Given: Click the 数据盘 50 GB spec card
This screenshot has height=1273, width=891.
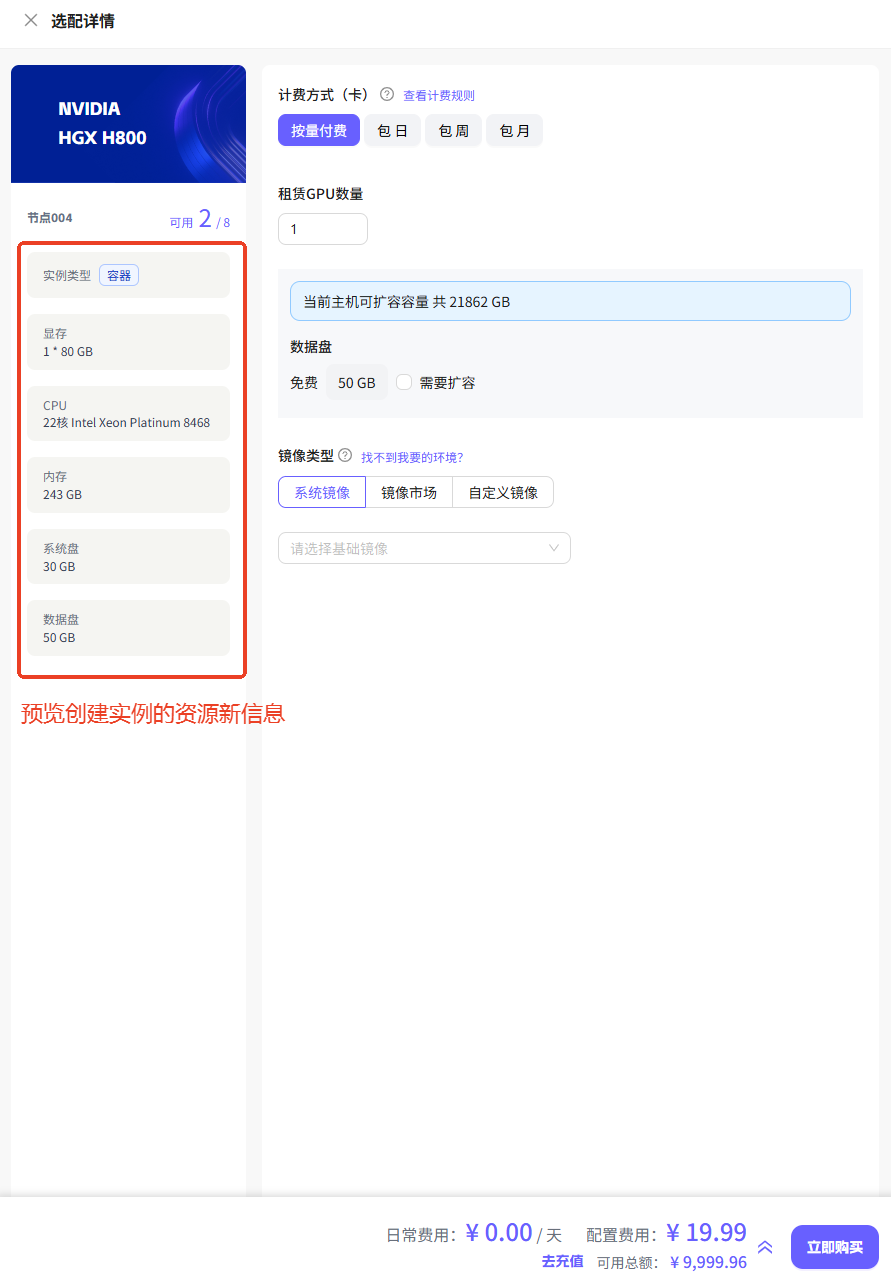Looking at the screenshot, I should coord(128,628).
